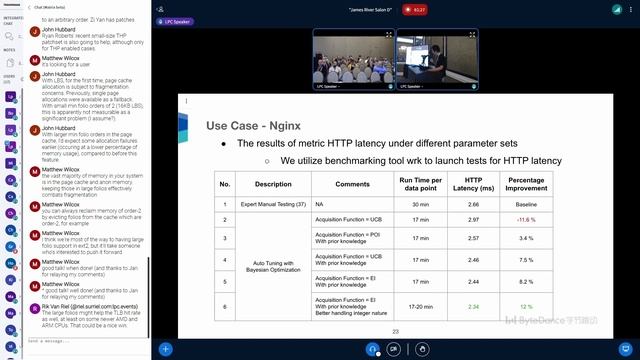
Task: Click the chat header title
Action: click(49, 7)
